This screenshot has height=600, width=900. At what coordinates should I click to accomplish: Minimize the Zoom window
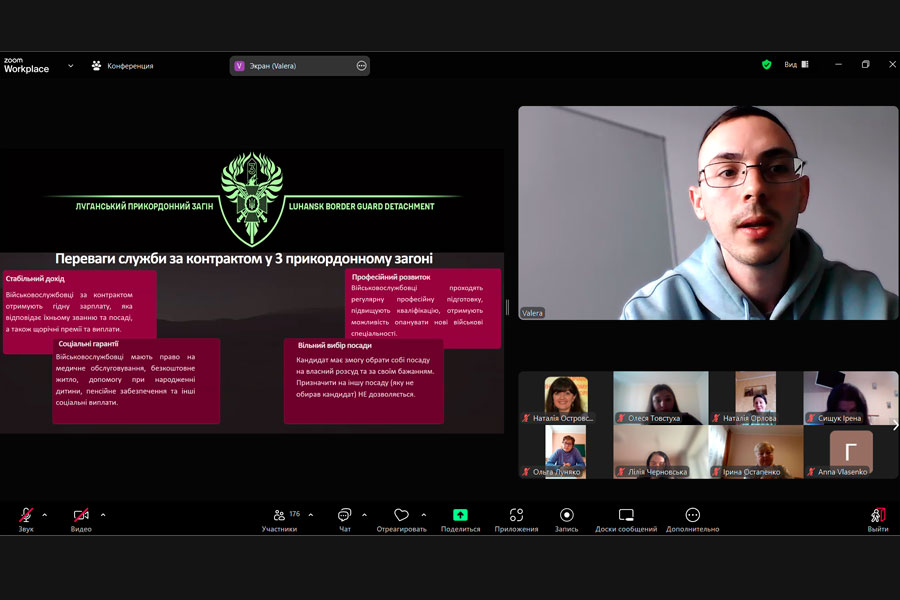tap(839, 64)
